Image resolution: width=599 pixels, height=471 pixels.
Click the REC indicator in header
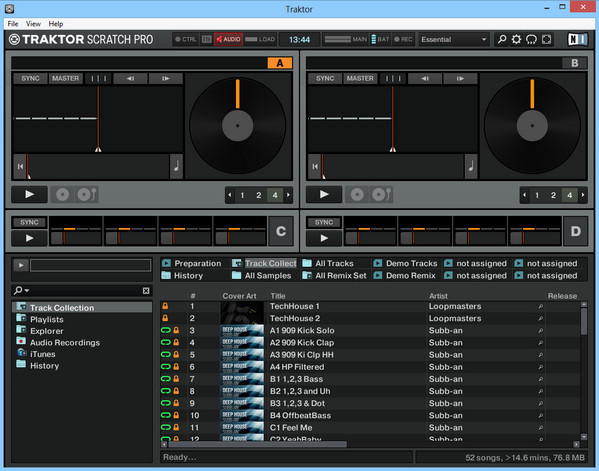point(403,39)
